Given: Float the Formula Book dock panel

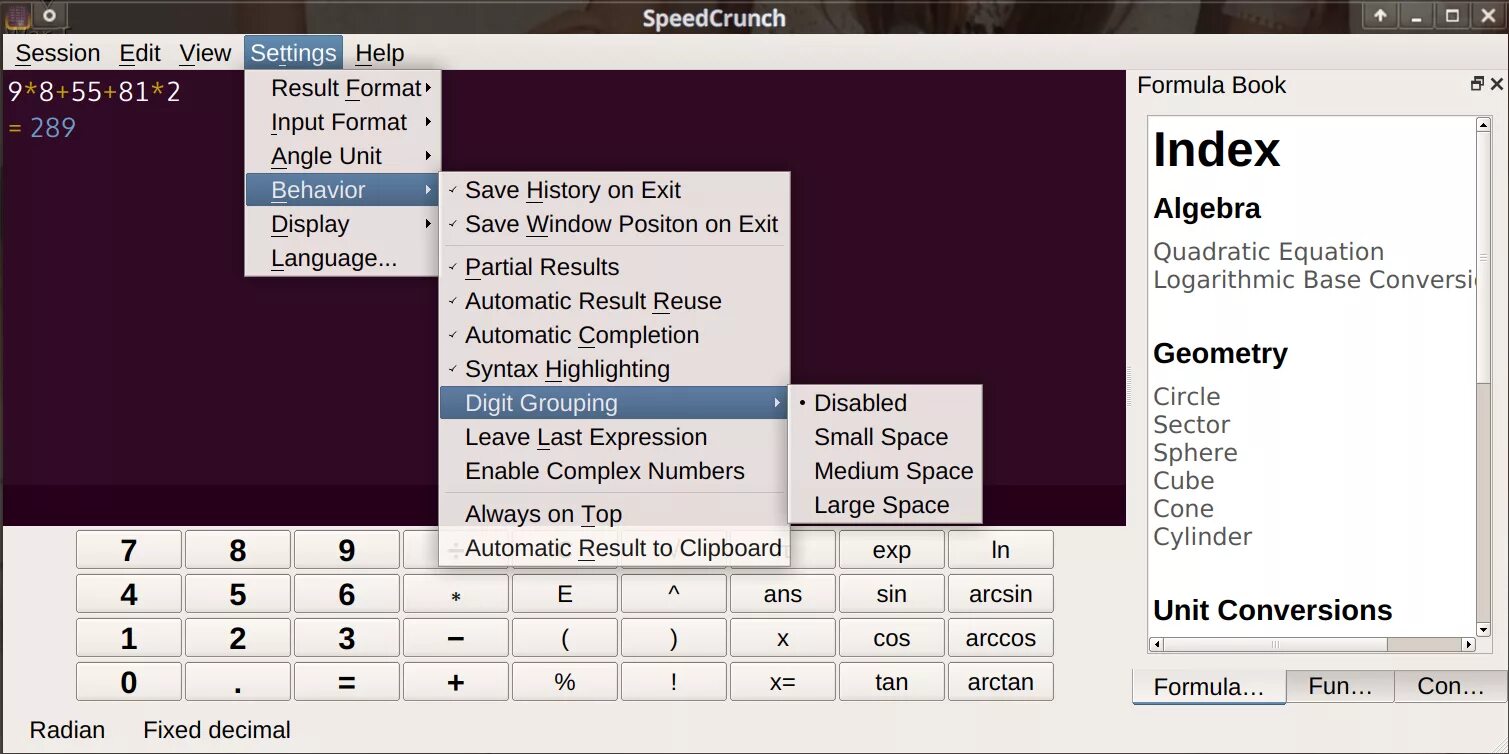Looking at the screenshot, I should 1477,85.
